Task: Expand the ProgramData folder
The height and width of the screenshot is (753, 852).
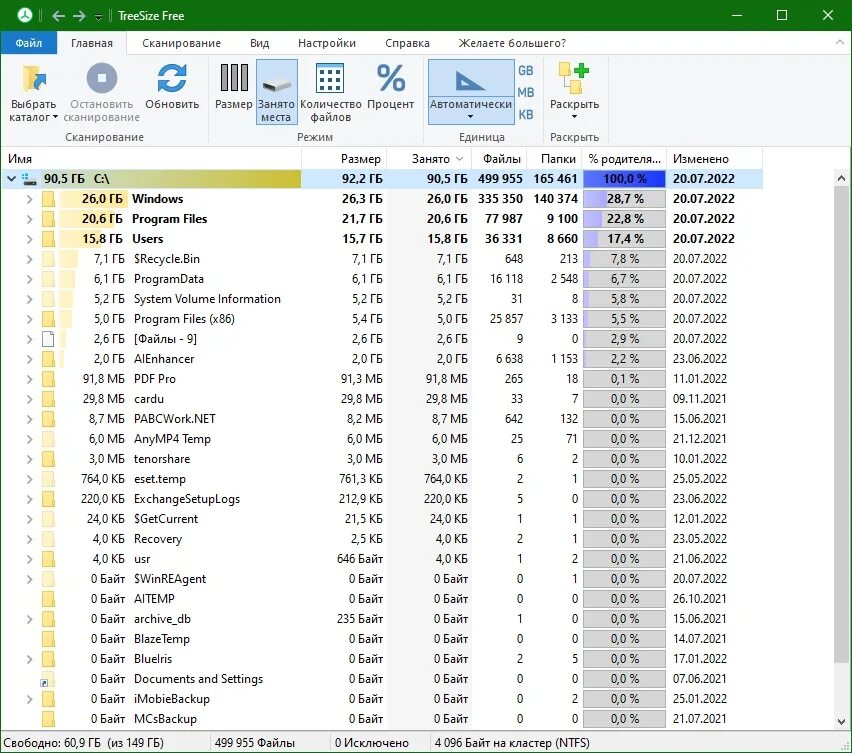Action: pos(29,279)
